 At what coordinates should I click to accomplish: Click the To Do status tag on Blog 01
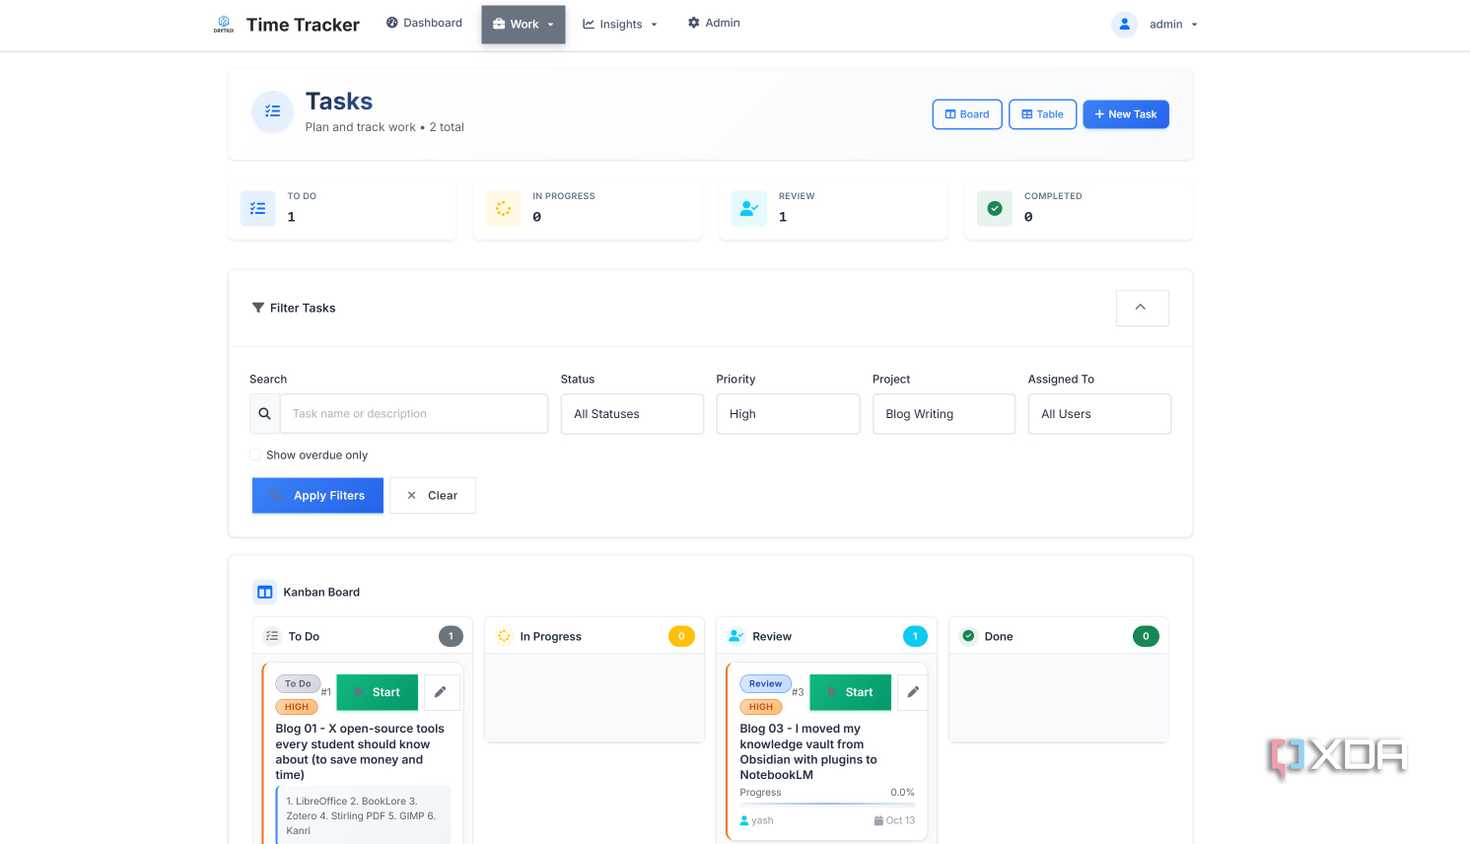tap(298, 684)
